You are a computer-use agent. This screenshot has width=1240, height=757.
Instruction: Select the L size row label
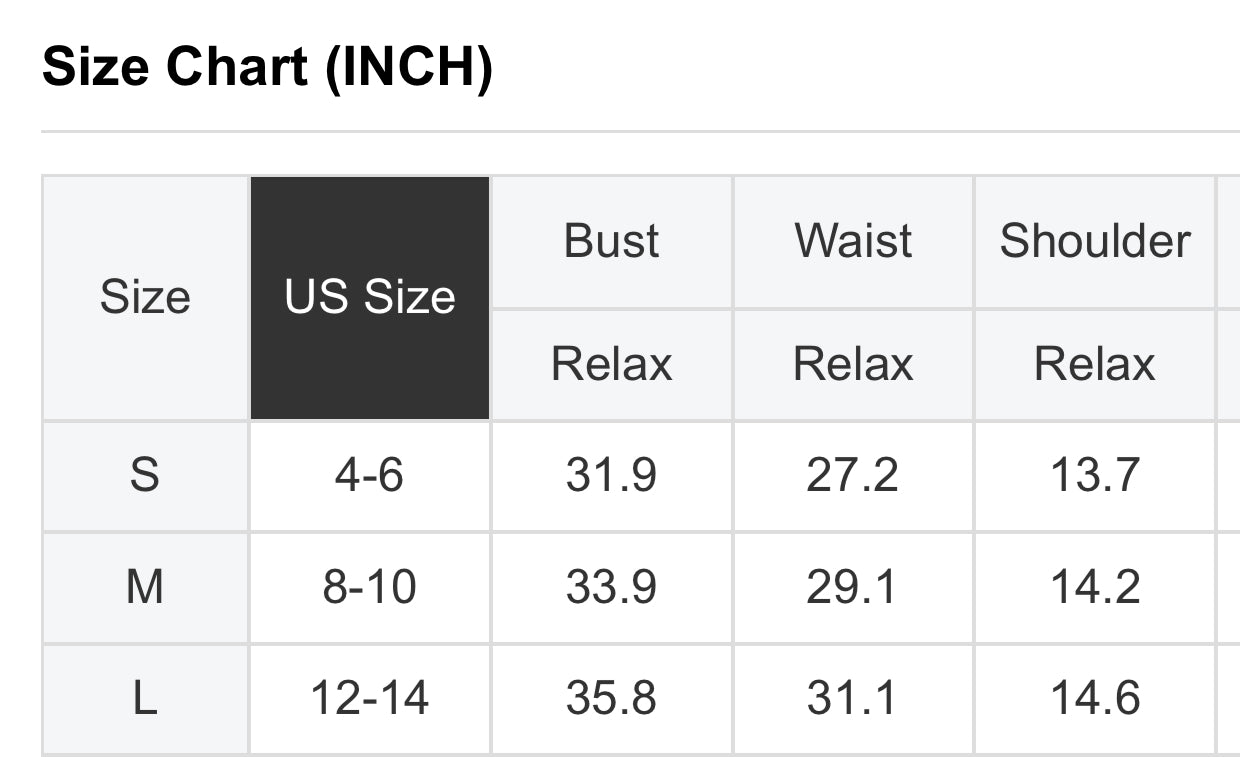coord(145,698)
